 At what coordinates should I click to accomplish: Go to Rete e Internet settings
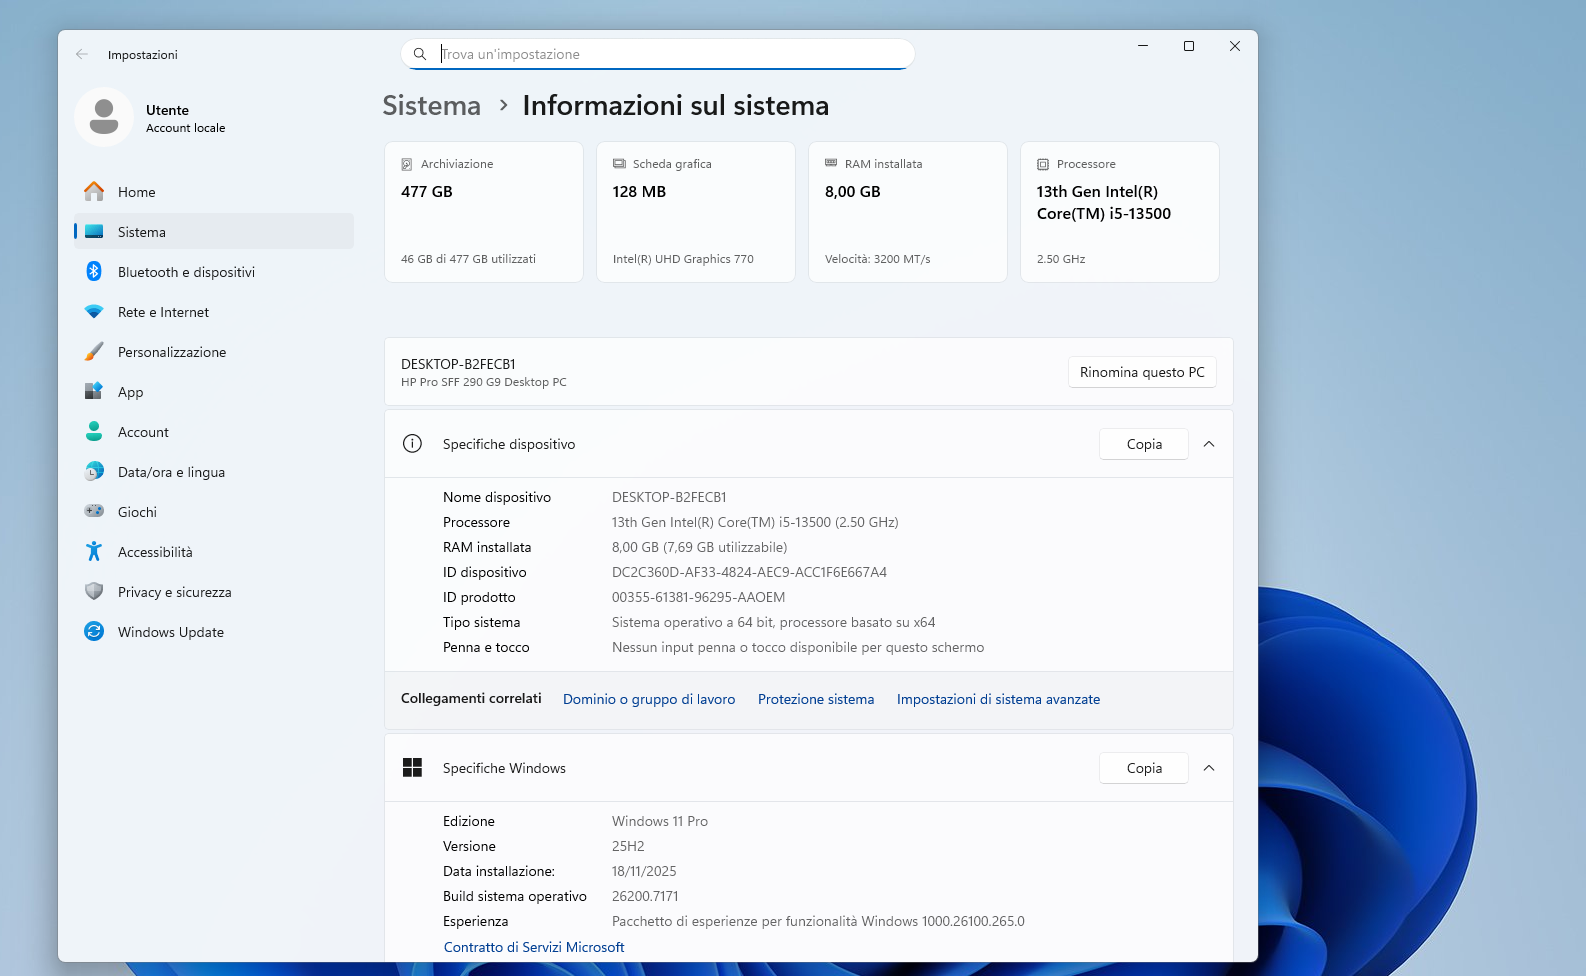point(214,311)
